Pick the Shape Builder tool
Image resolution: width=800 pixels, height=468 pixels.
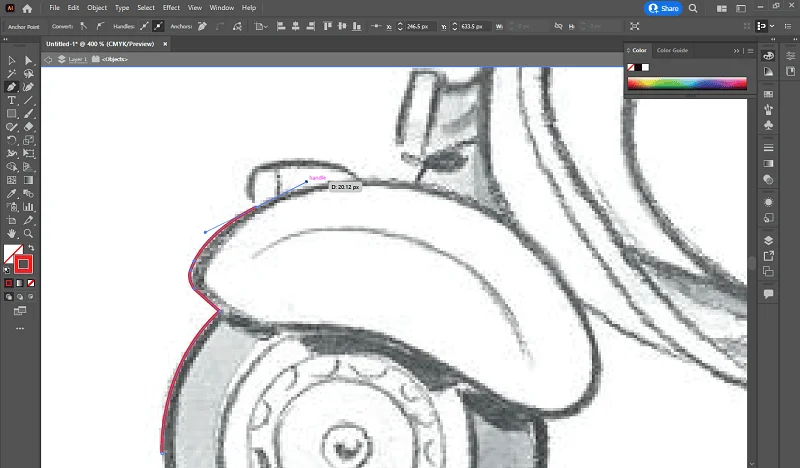point(11,167)
